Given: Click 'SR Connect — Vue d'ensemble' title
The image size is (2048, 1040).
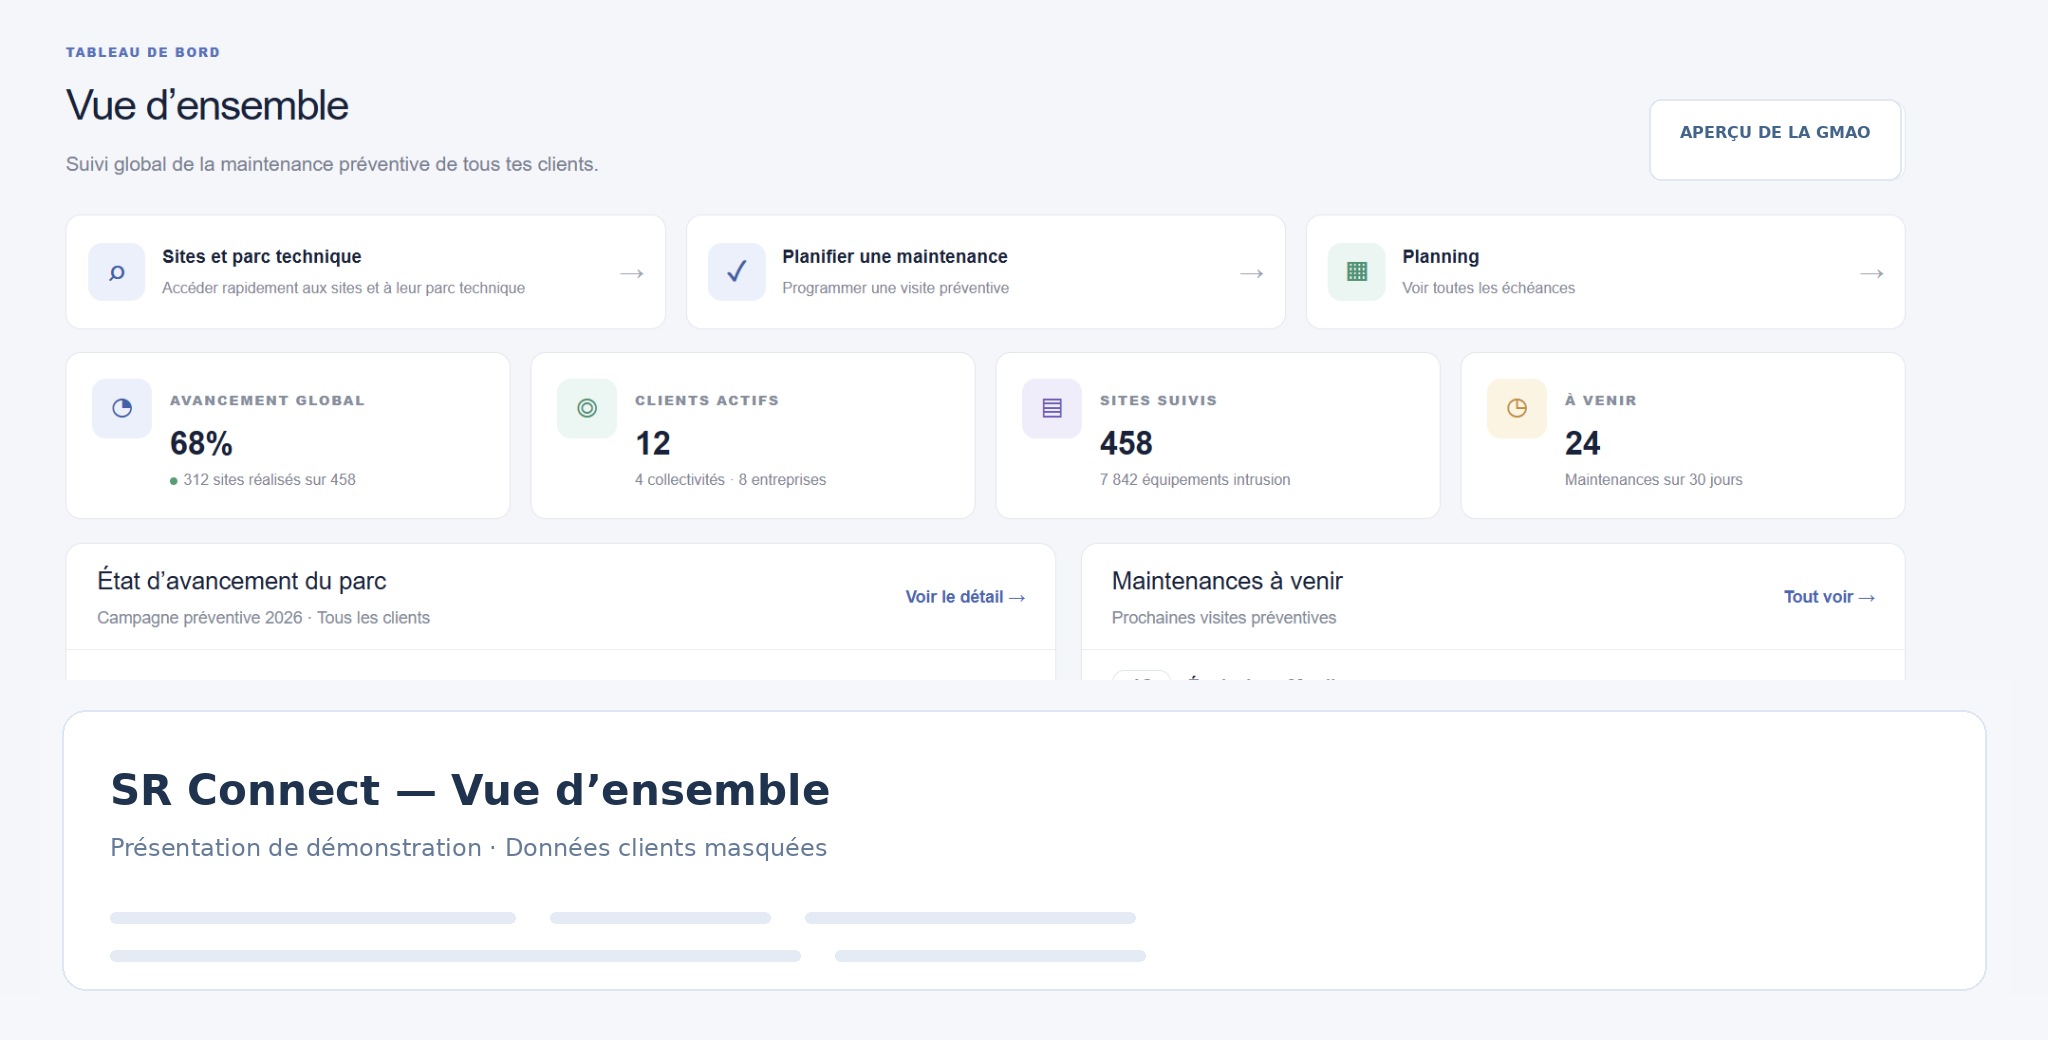Looking at the screenshot, I should click(470, 790).
